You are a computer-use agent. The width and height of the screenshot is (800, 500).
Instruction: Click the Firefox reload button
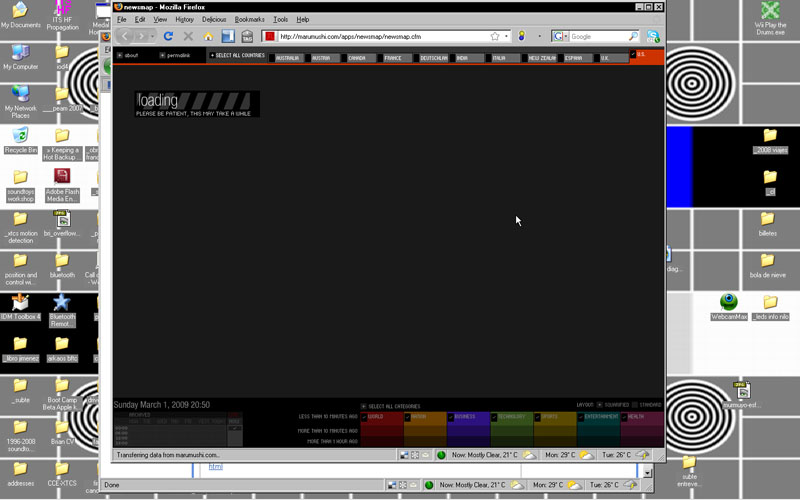168,36
